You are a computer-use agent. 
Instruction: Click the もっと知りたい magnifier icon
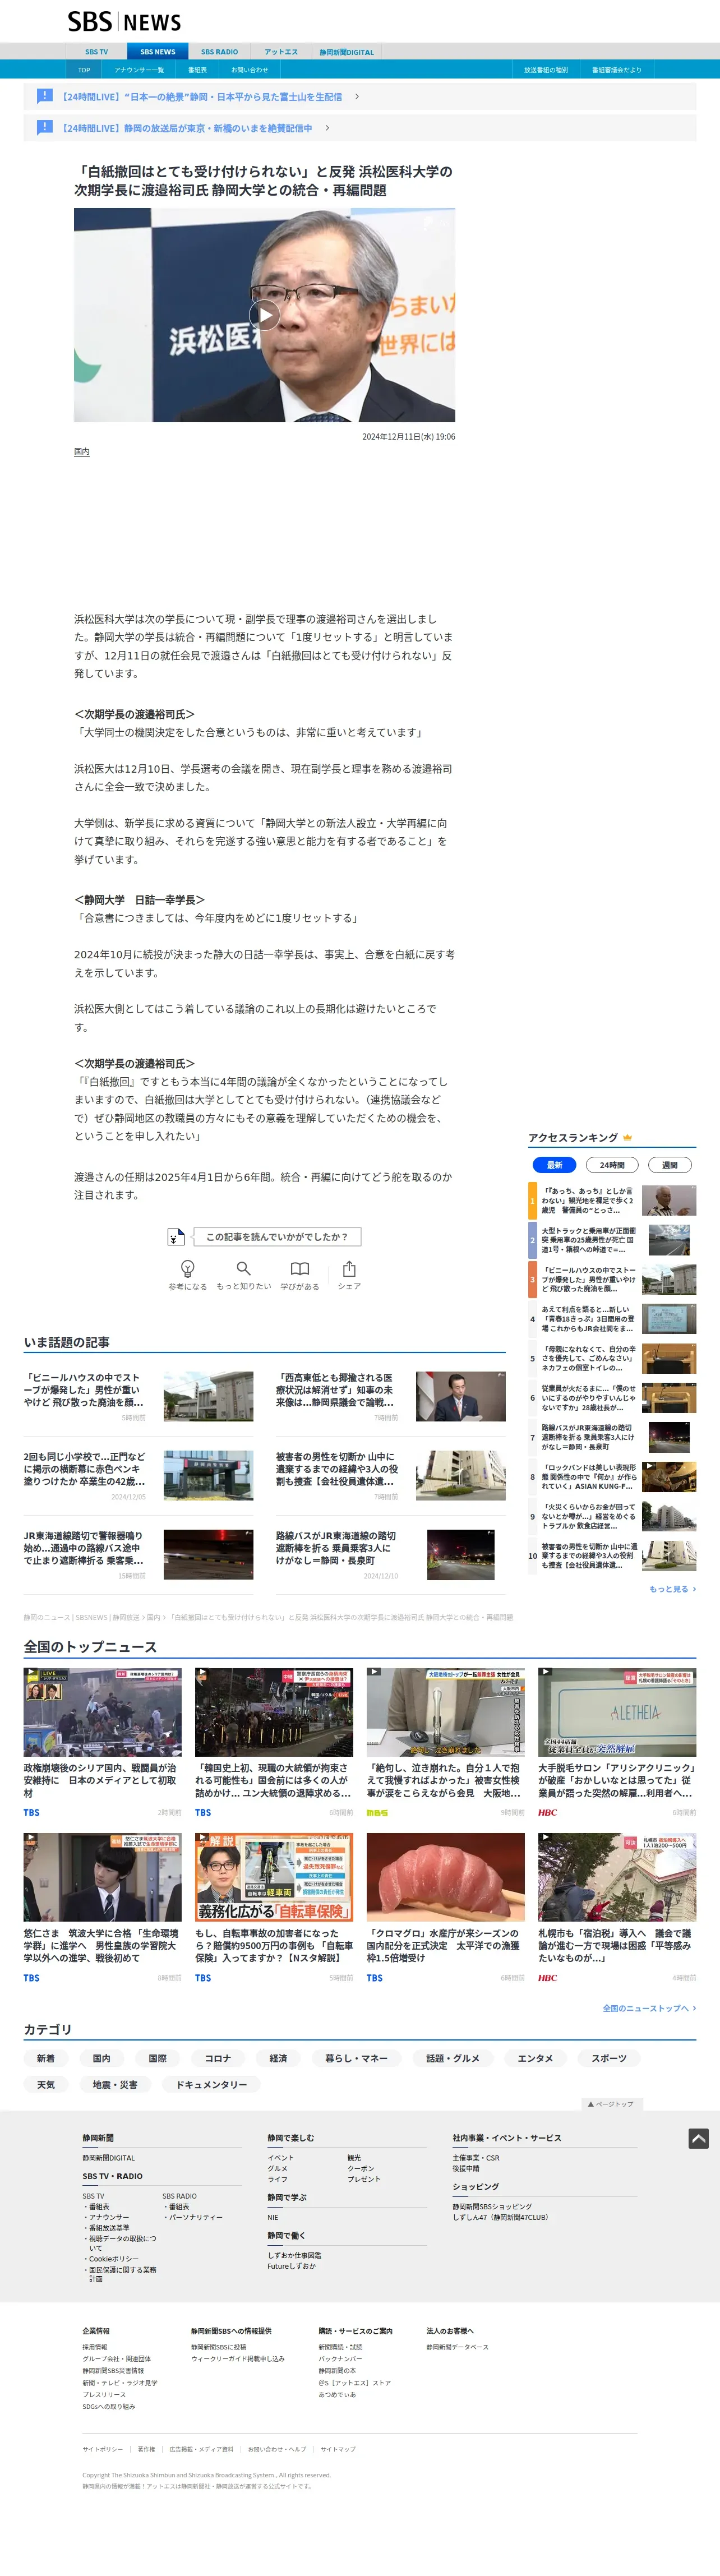point(243,1268)
